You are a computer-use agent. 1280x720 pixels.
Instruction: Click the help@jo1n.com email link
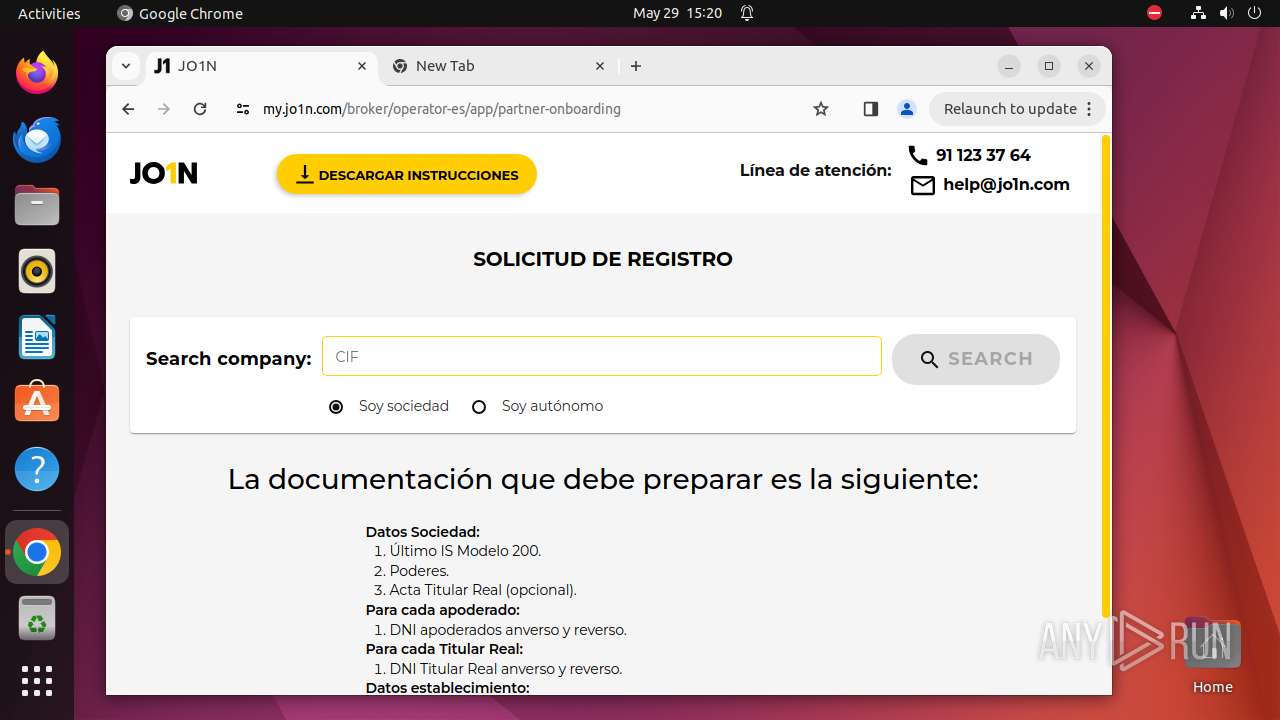pyautogui.click(x=1006, y=185)
